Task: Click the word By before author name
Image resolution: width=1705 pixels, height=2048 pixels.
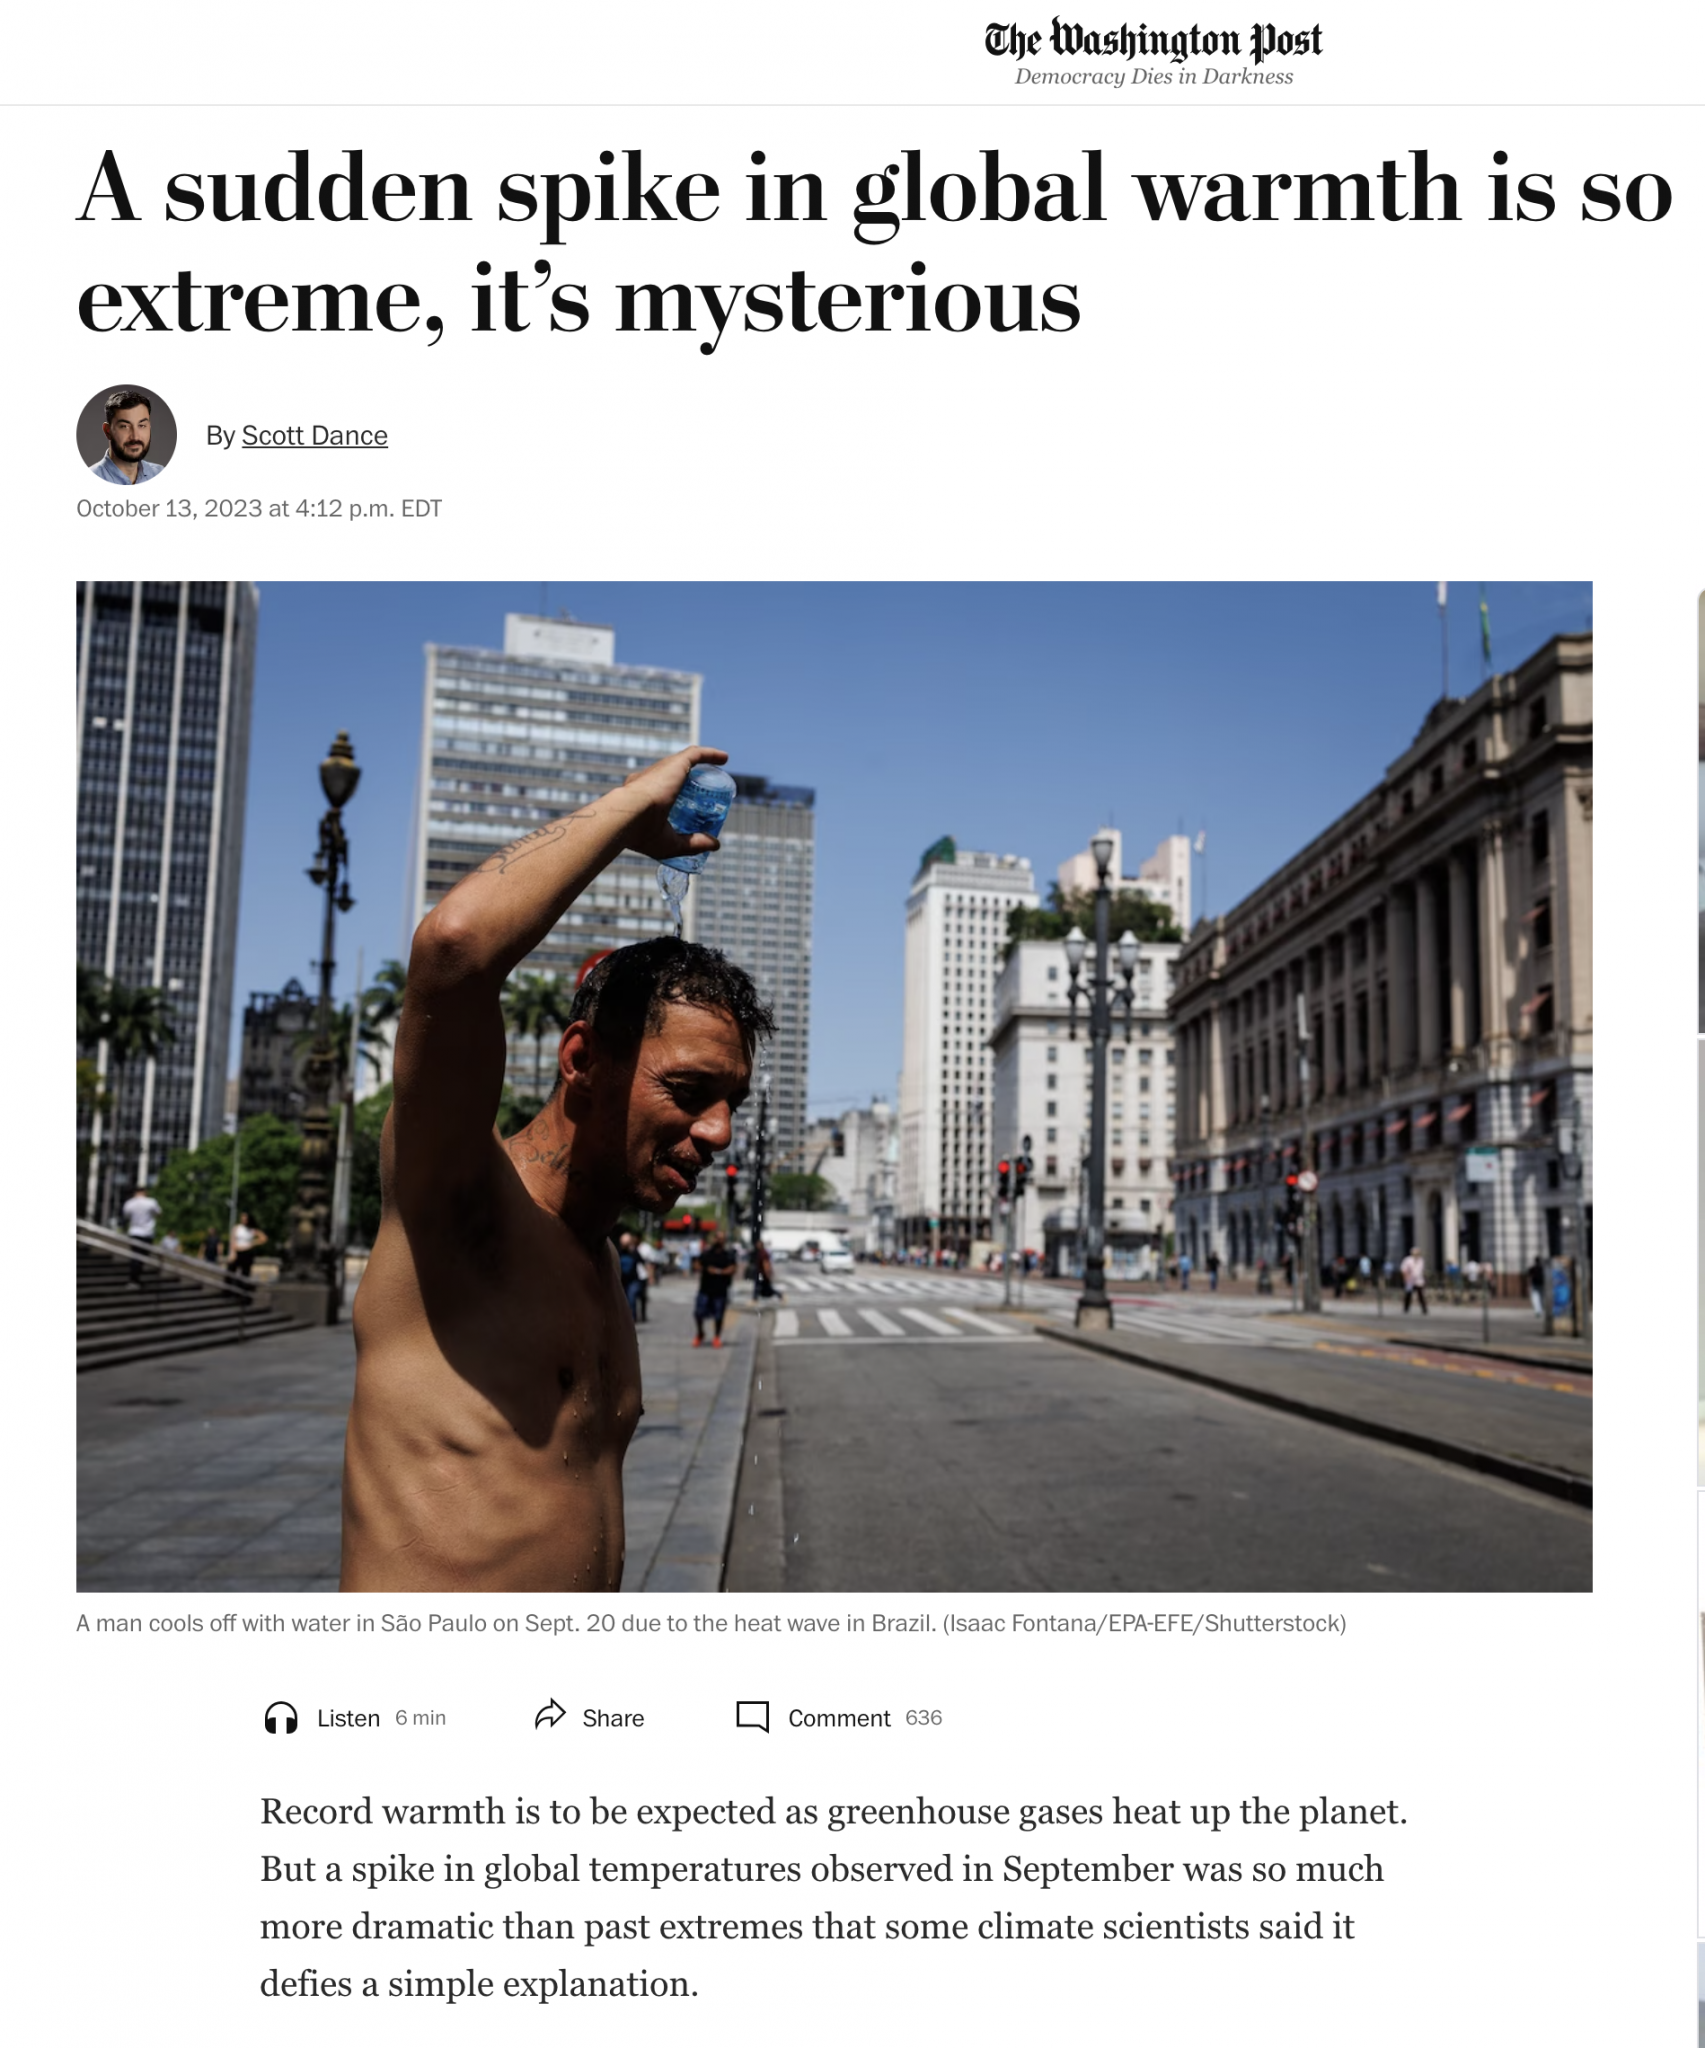Action: [220, 436]
